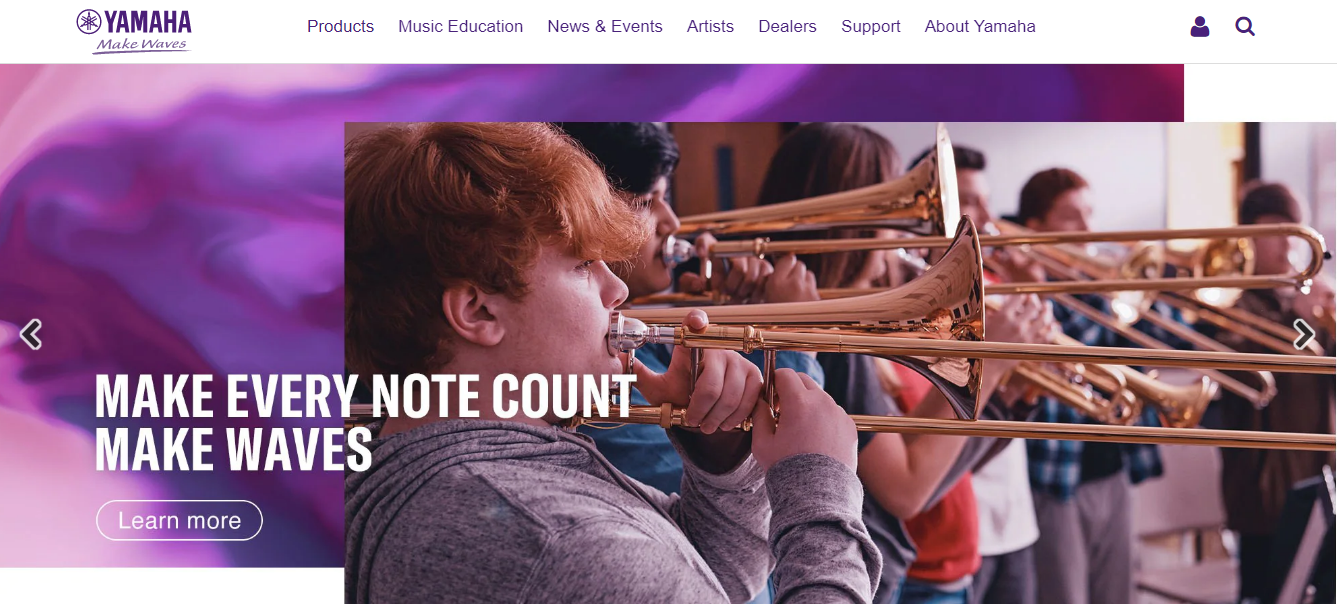Open the Support menu item

[x=870, y=27]
